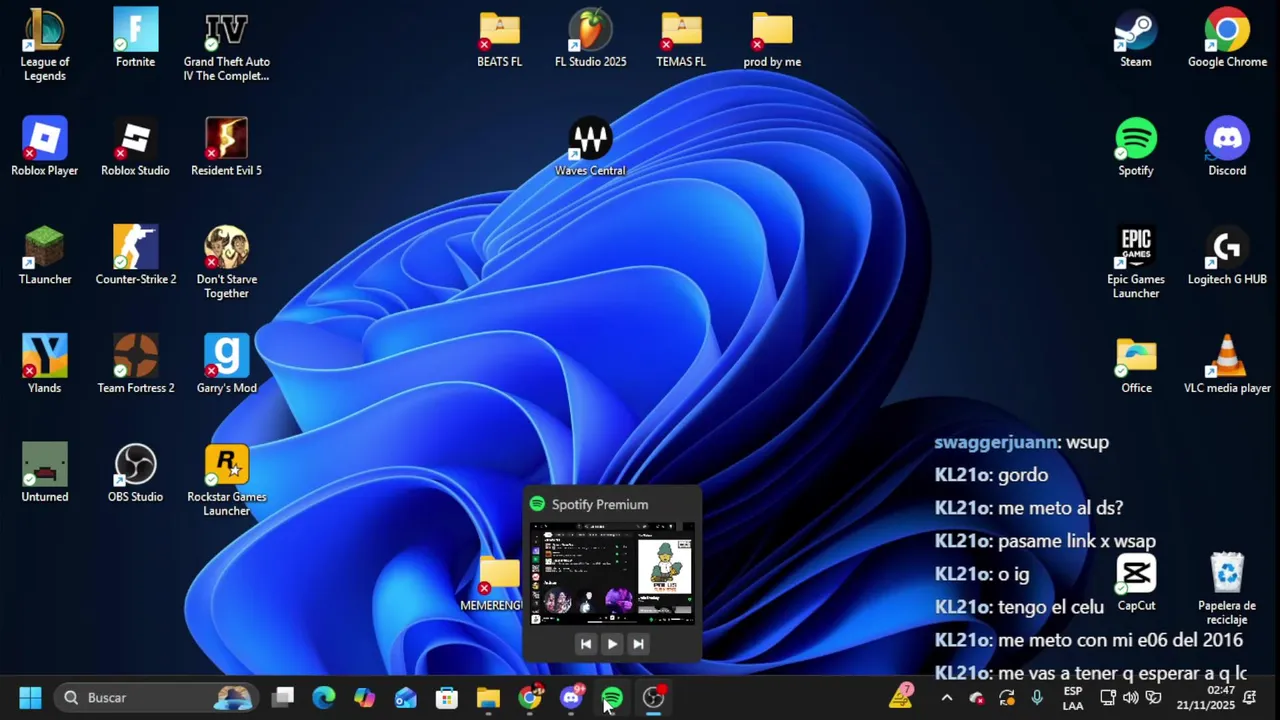Skip to next track in Spotify preview
Screen dimensions: 1280x720
[x=638, y=644]
